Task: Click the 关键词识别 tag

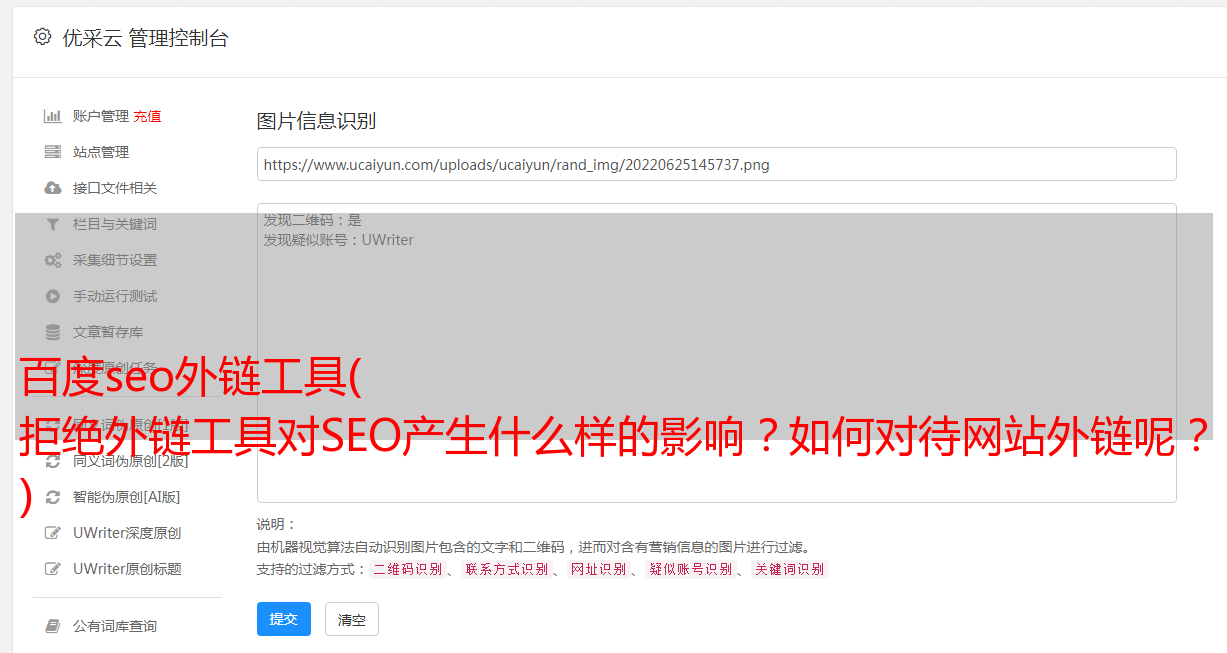Action: click(x=790, y=569)
